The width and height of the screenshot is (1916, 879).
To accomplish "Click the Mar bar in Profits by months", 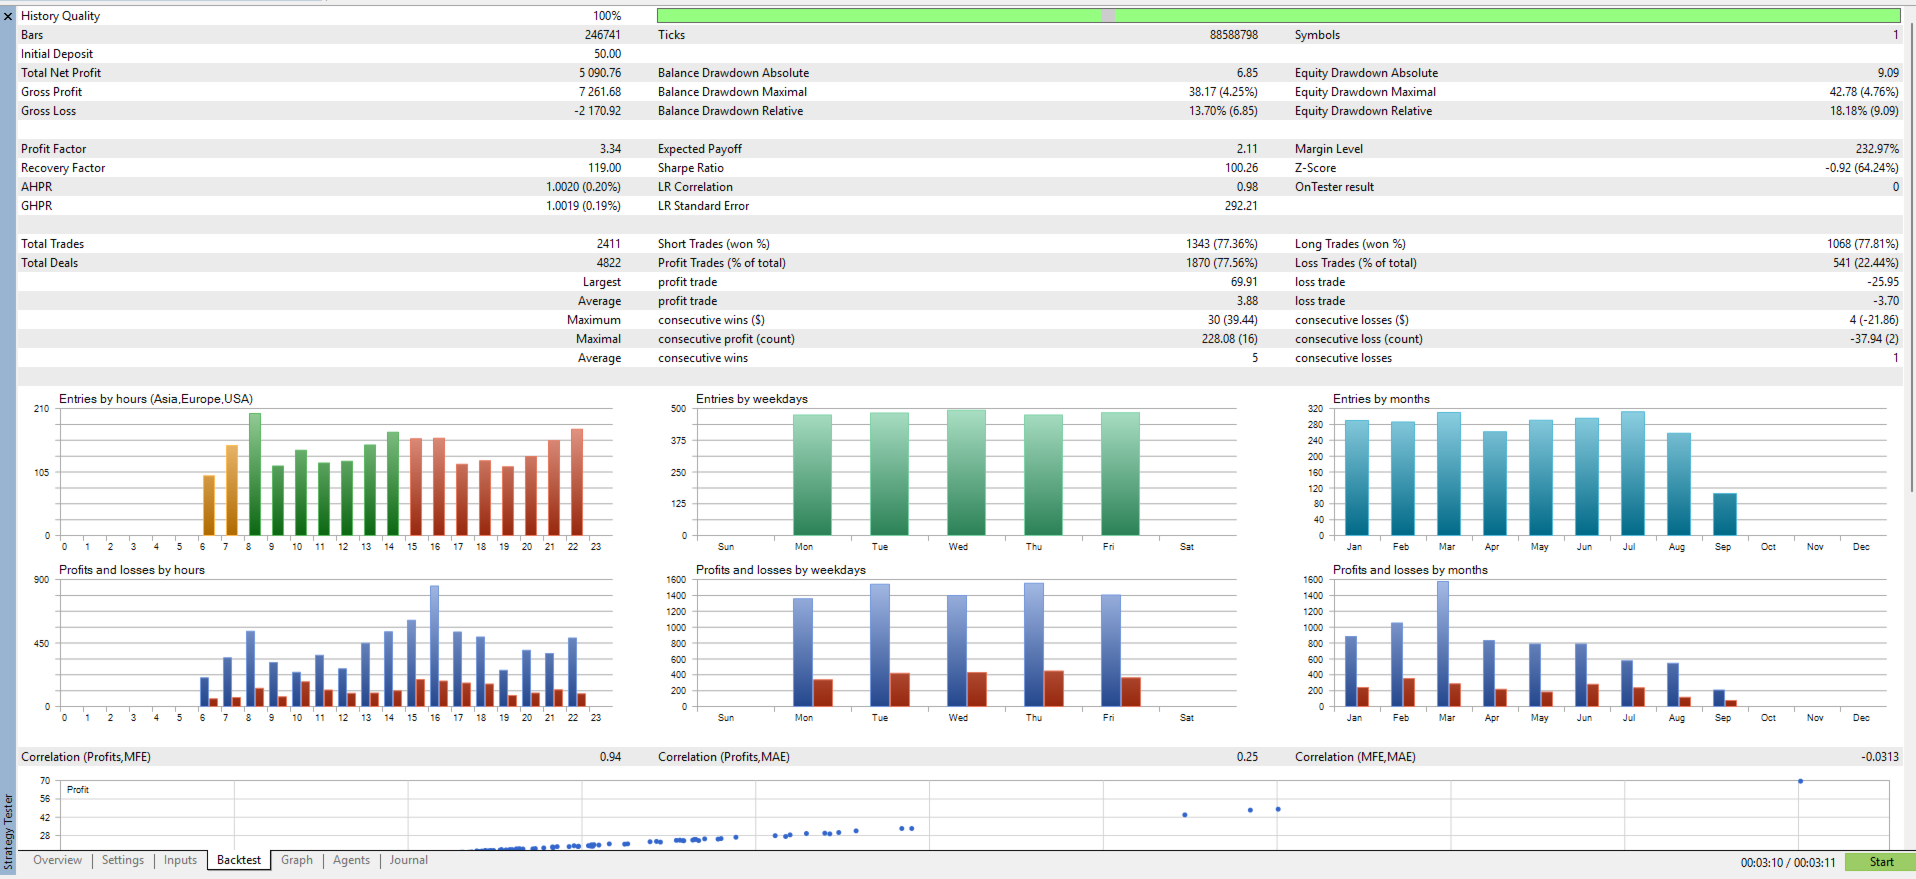I will (x=1443, y=643).
